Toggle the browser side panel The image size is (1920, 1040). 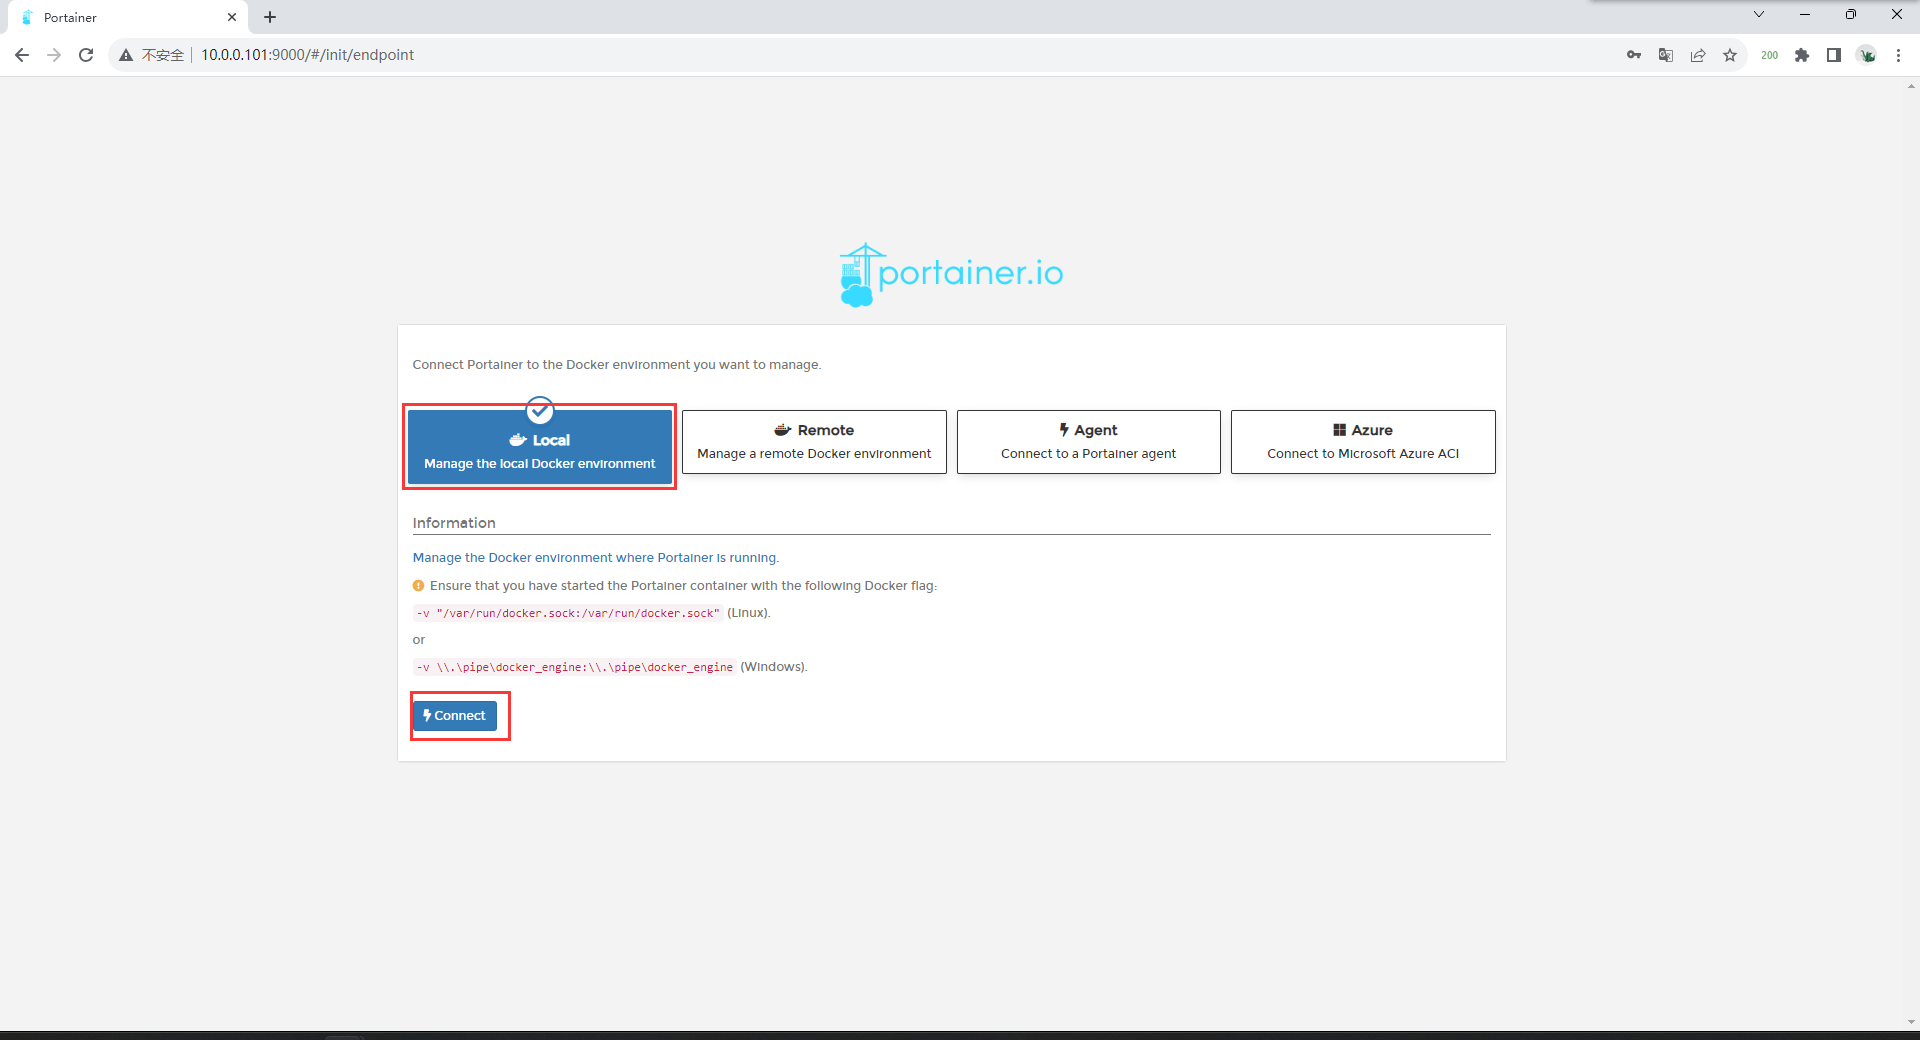1834,55
